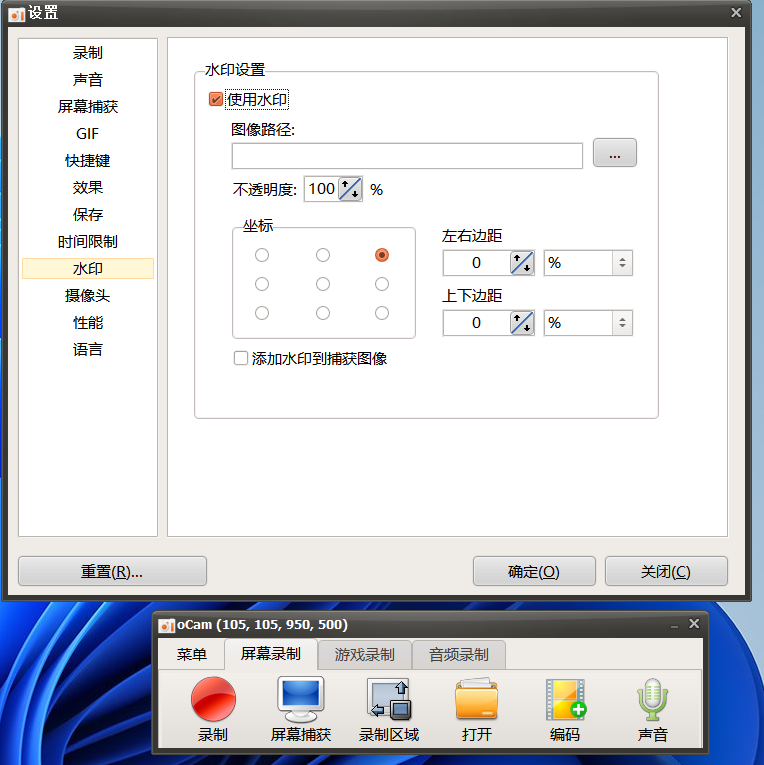Click the 打开 folder icon

pyautogui.click(x=476, y=699)
